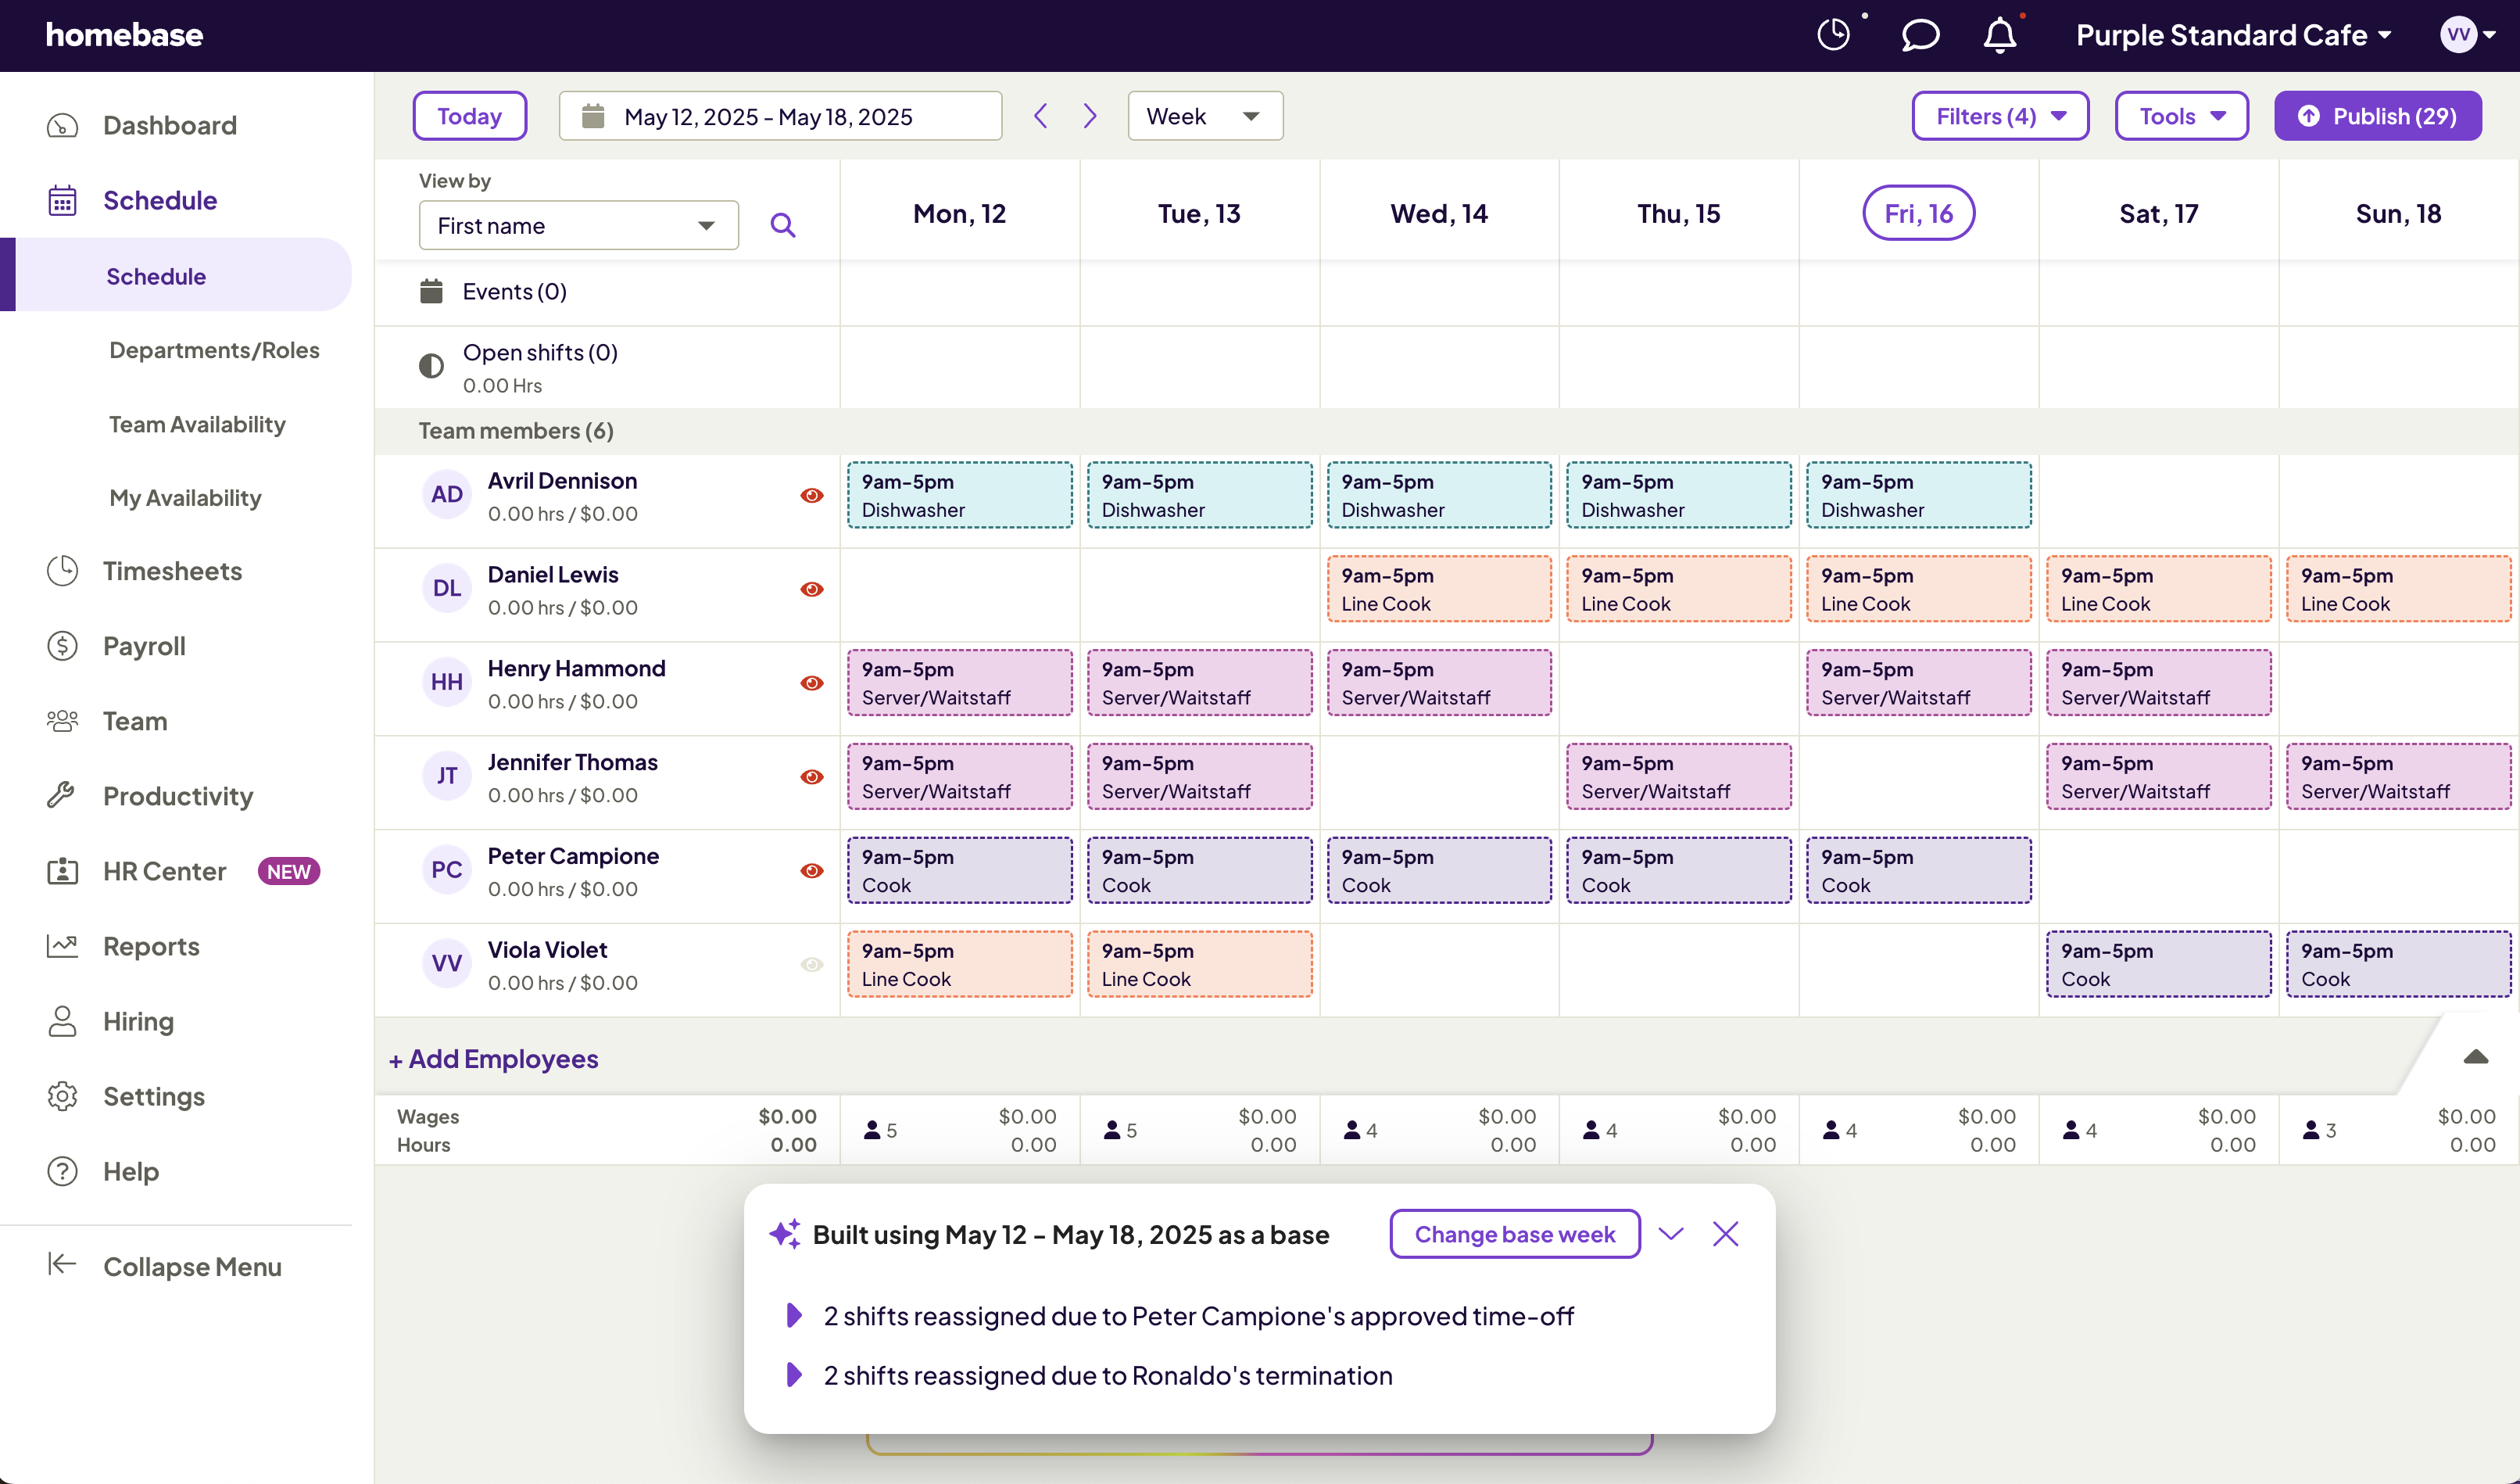Go to Departments/Roles
The image size is (2520, 1484).
214,349
